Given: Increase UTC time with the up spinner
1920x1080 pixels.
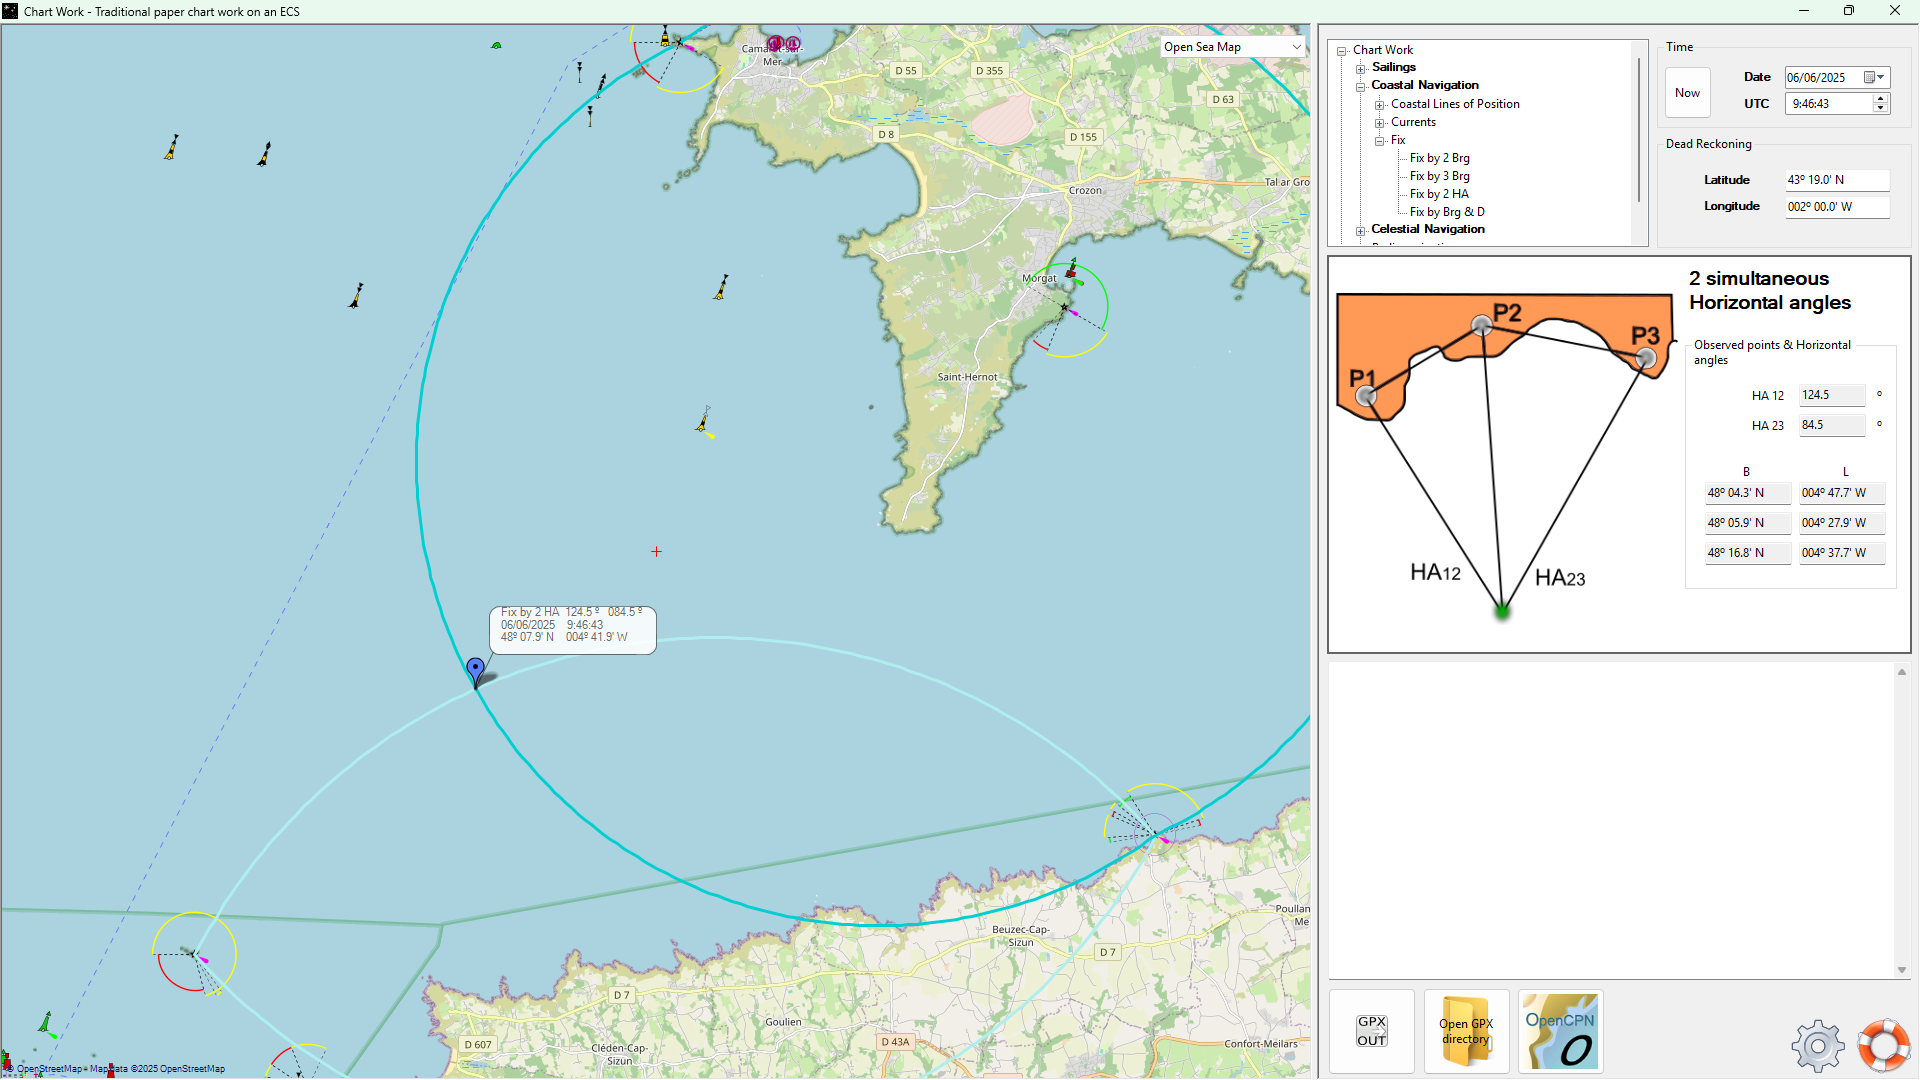Looking at the screenshot, I should tap(1881, 99).
